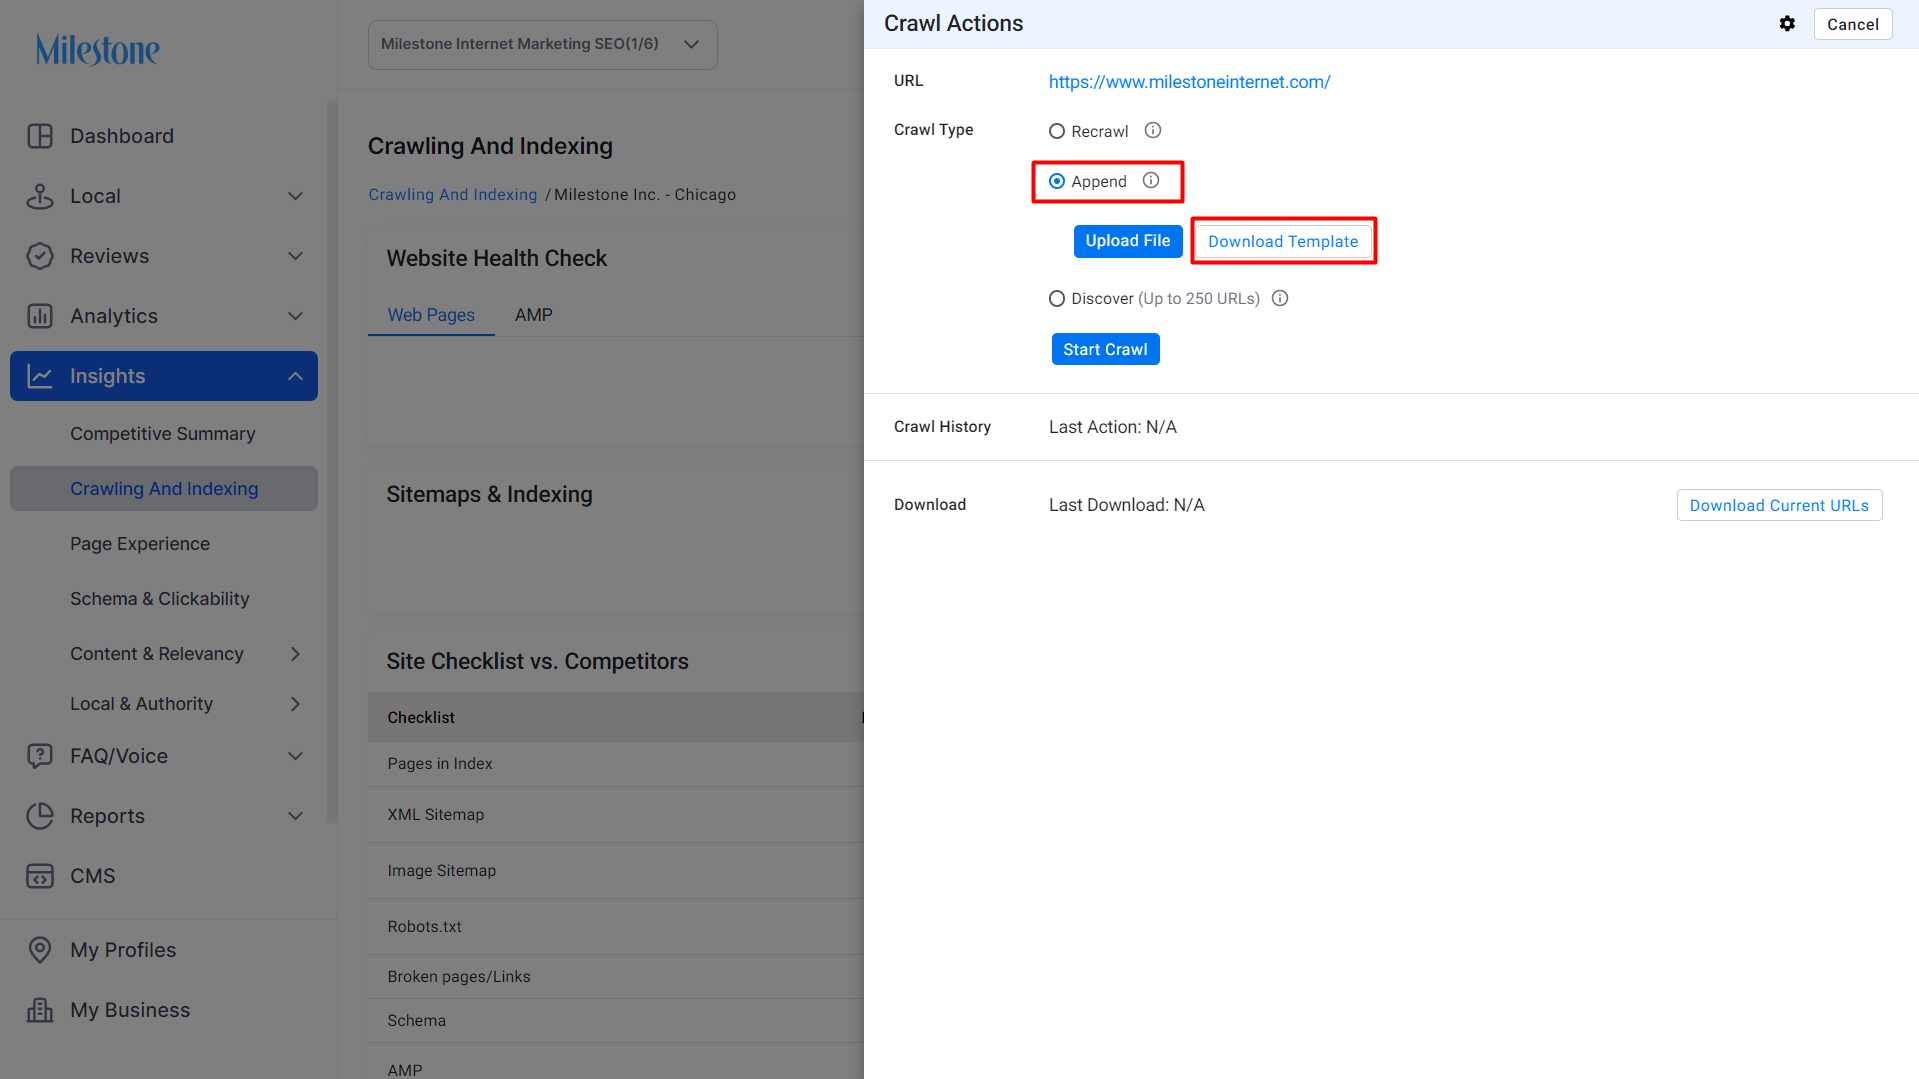The width and height of the screenshot is (1919, 1079).
Task: Show info for Discover option
Action: coord(1280,298)
